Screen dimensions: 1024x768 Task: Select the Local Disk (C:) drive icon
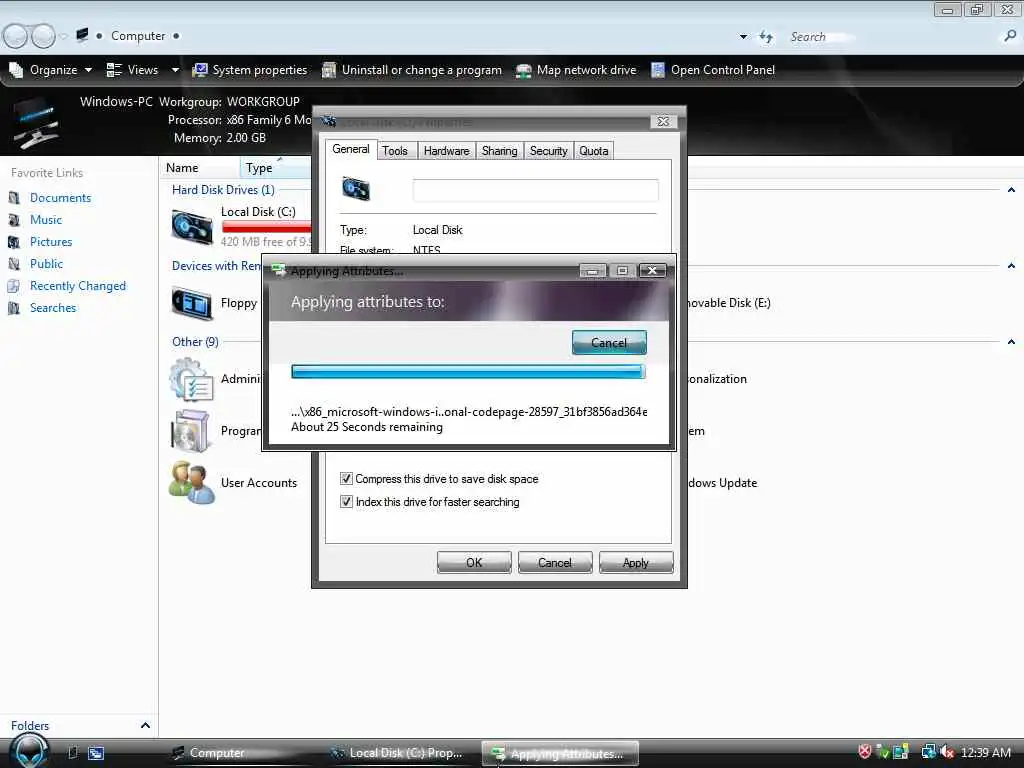(192, 227)
